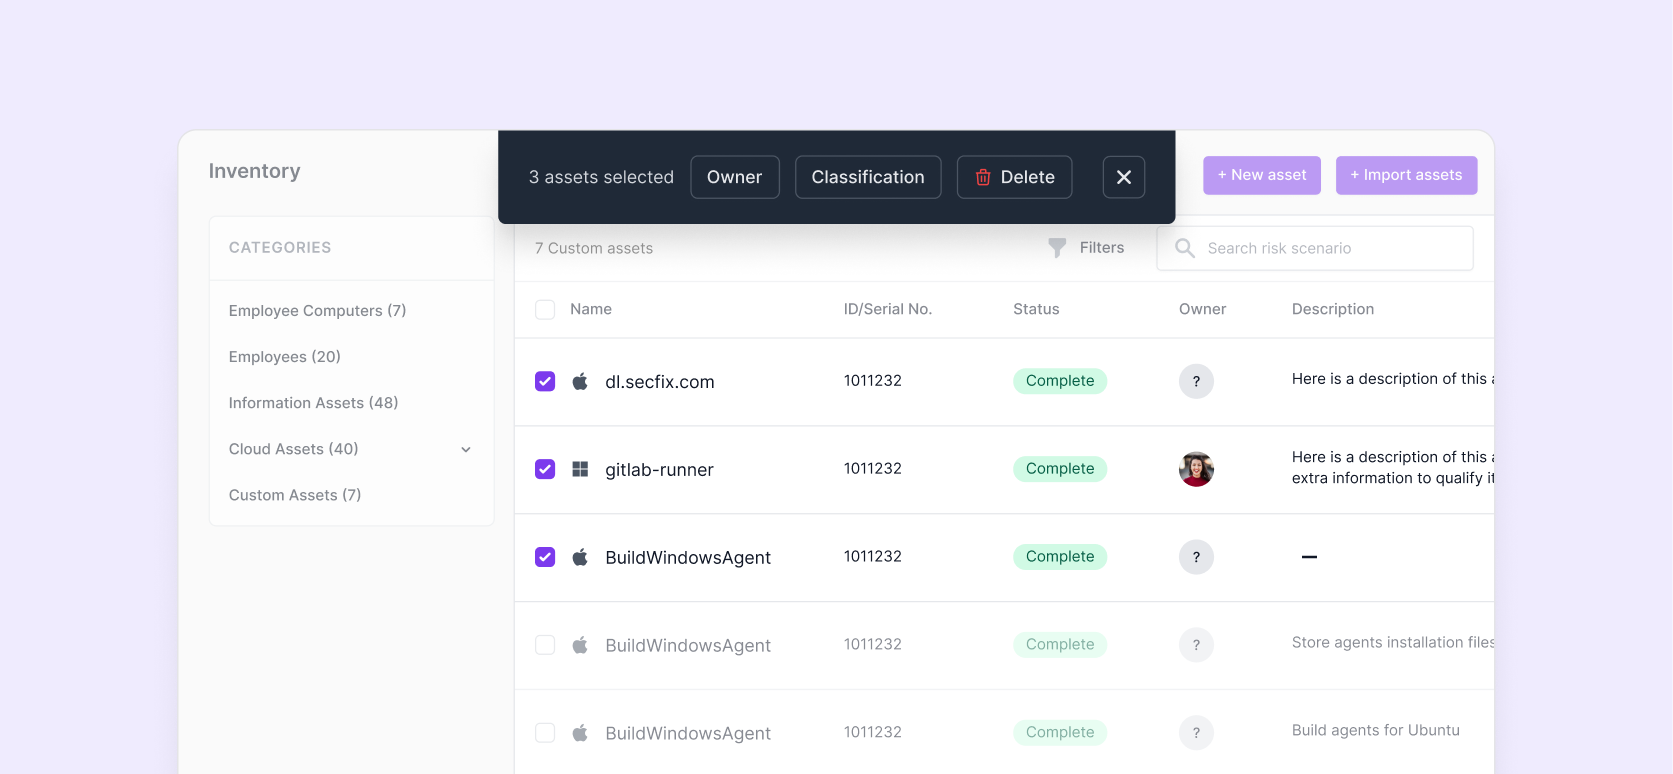Select the Employees (20) category
This screenshot has width=1673, height=774.
coord(285,357)
